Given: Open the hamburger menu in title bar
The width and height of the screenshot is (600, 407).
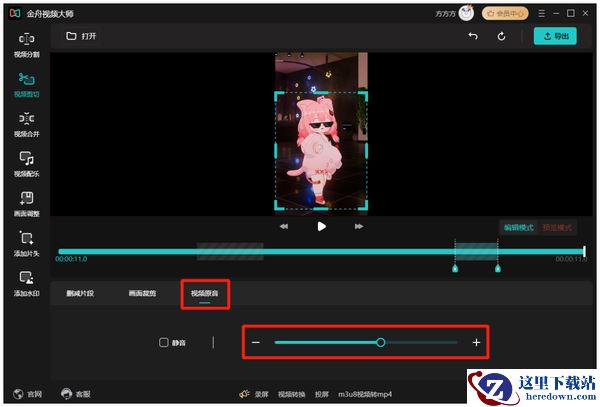Looking at the screenshot, I should [541, 13].
